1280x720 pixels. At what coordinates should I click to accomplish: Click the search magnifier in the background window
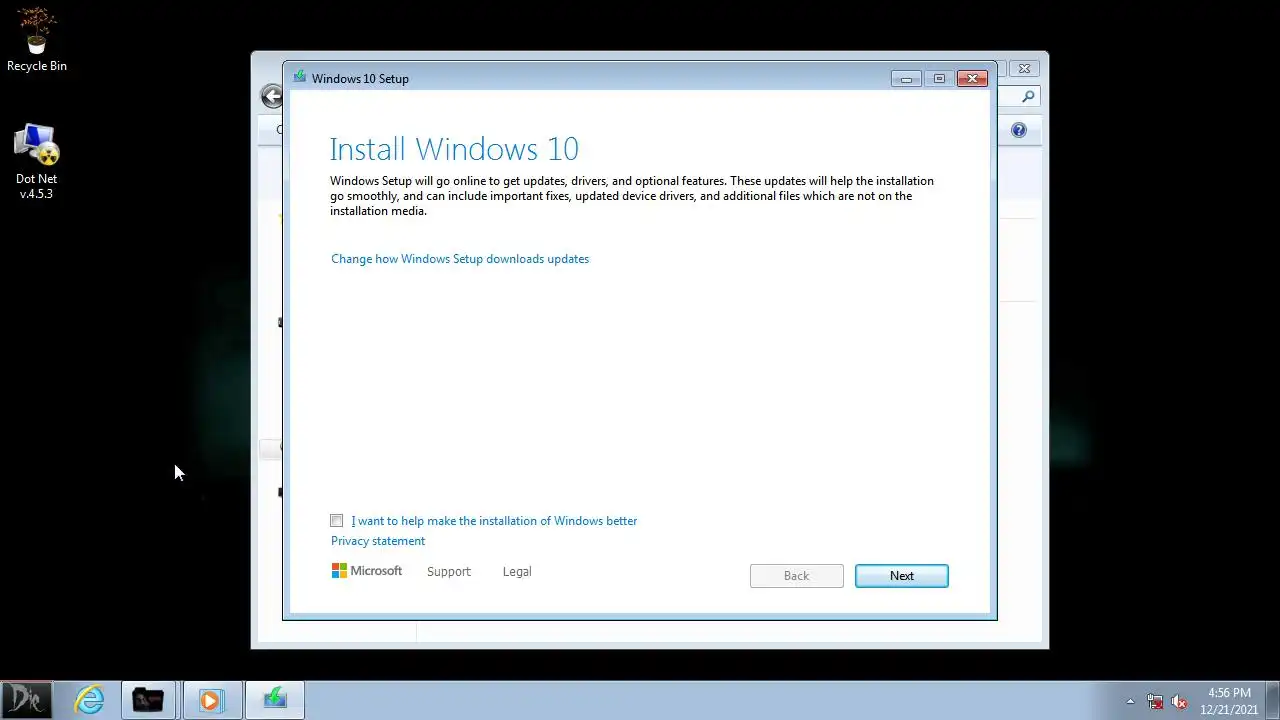click(x=1028, y=96)
